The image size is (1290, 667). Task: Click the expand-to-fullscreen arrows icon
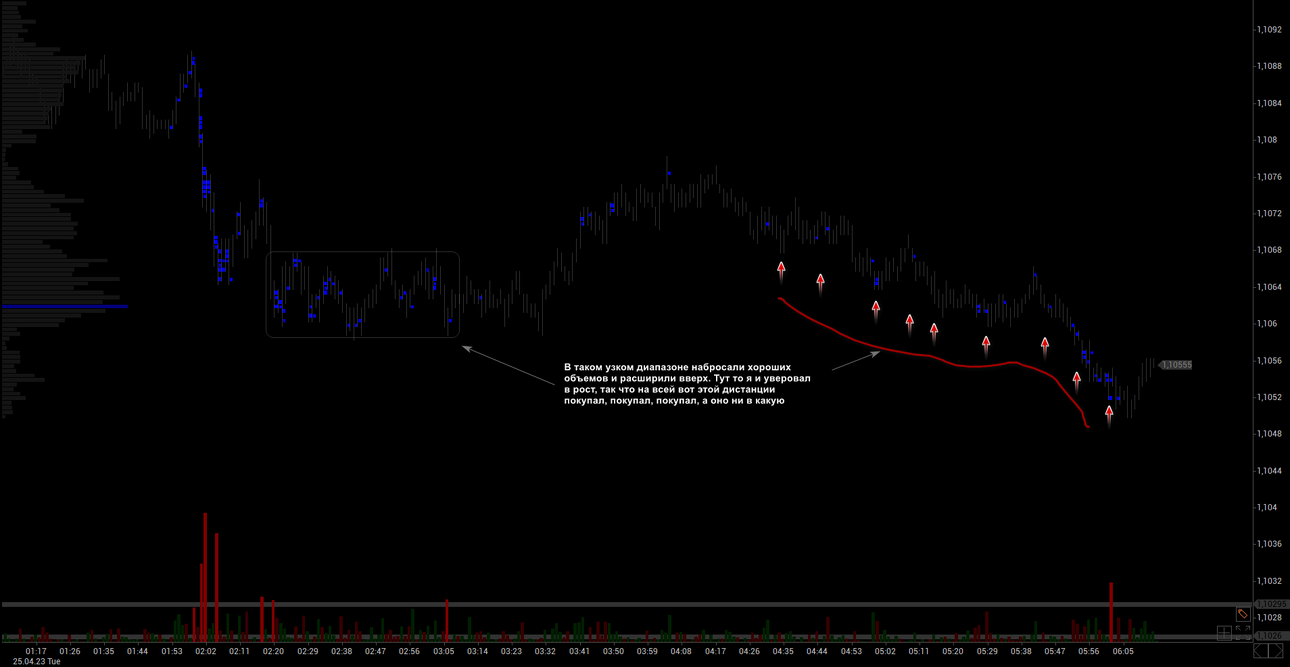[x=1243, y=633]
